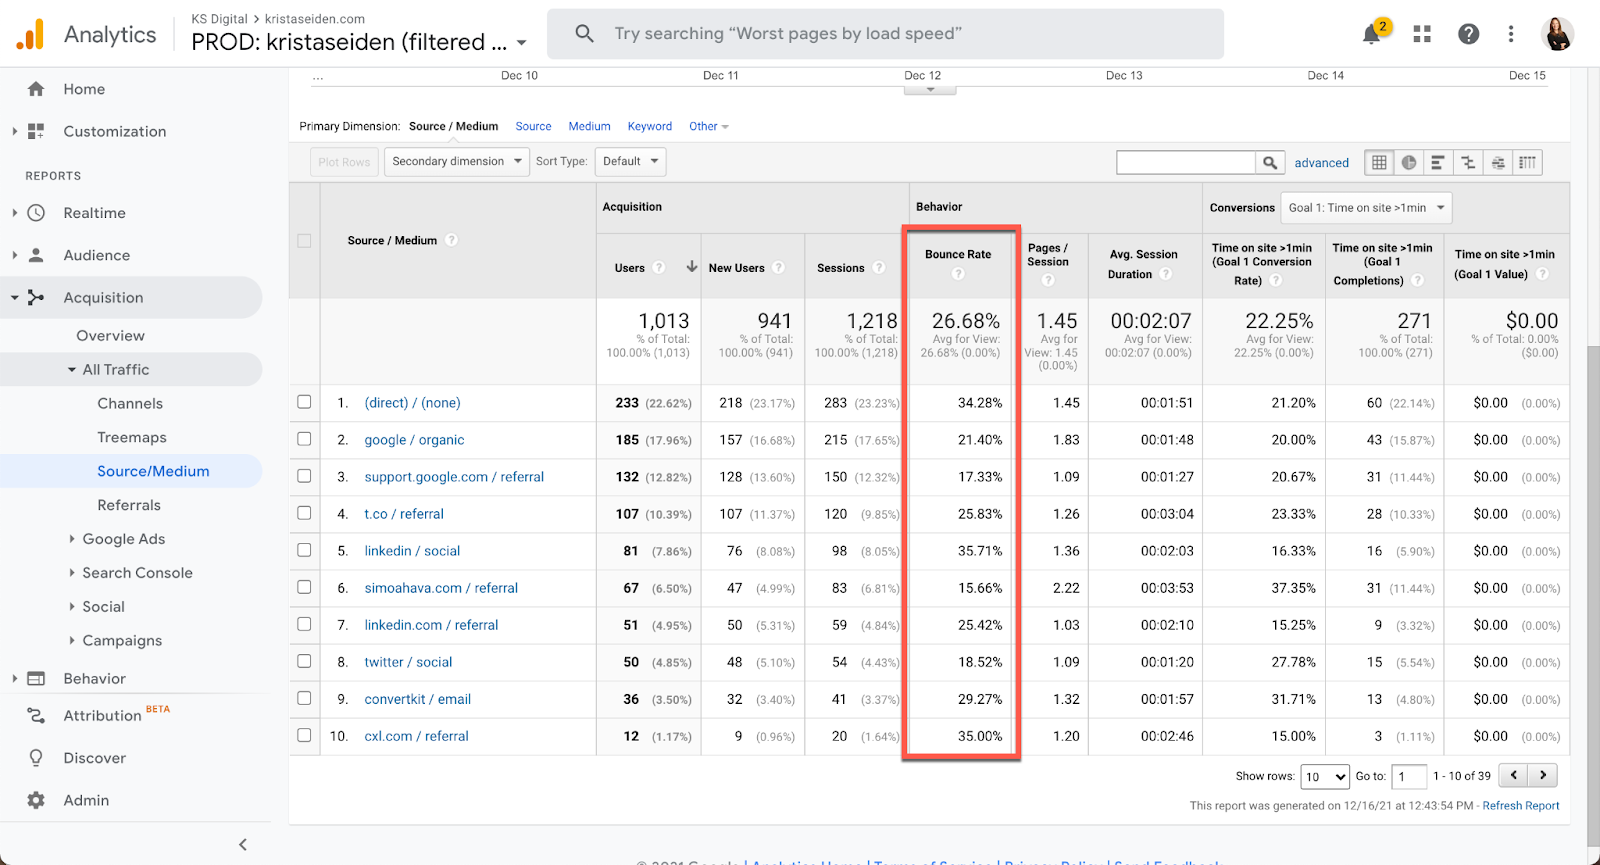Open the Google apps grid
Image resolution: width=1600 pixels, height=865 pixels.
coord(1422,34)
